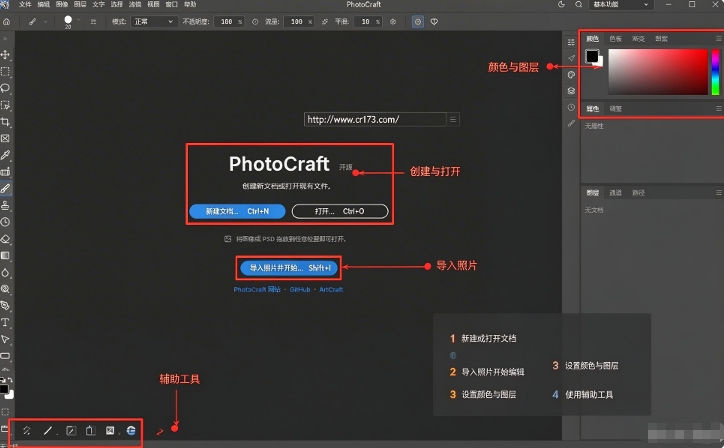Open the 基本功能 workspace dropdown
724x448 pixels.
click(x=621, y=5)
